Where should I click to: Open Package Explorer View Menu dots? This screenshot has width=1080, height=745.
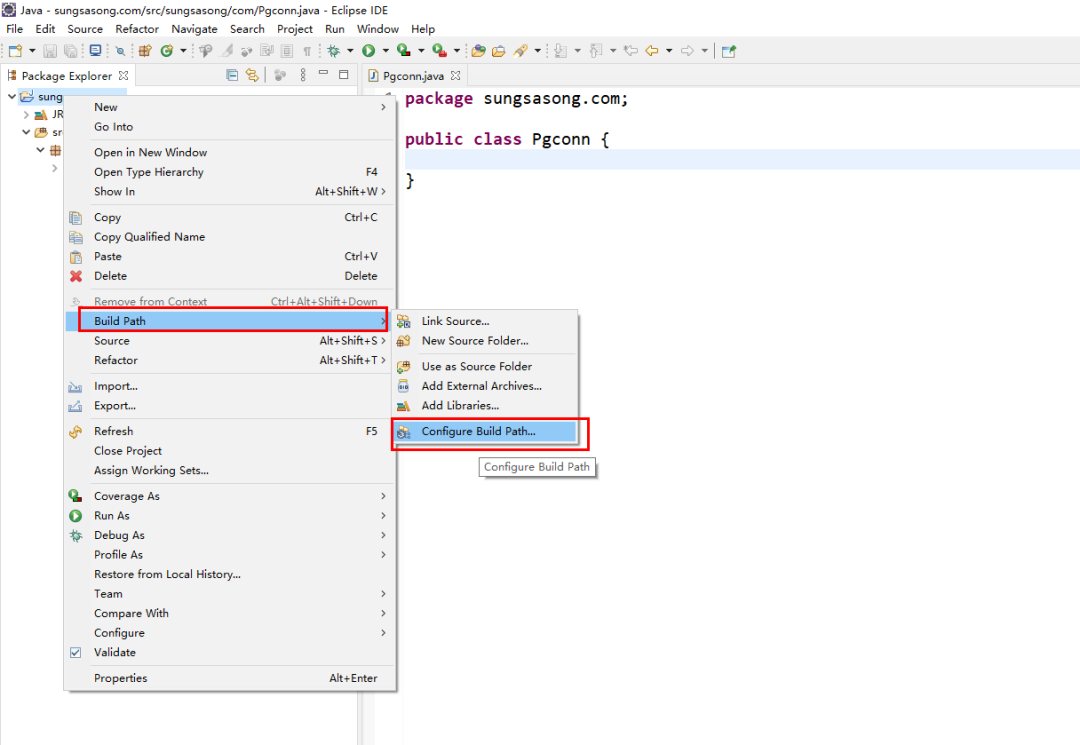[303, 75]
